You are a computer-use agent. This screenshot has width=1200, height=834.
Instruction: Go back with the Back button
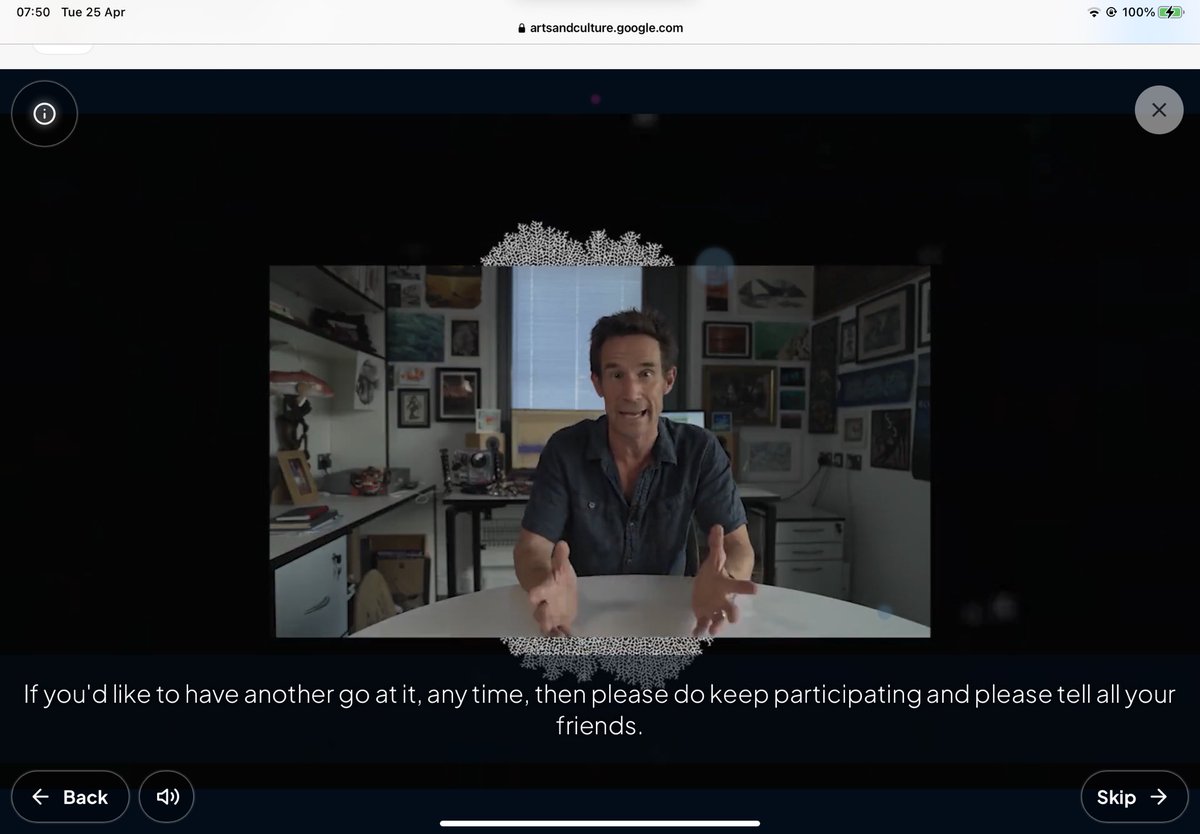(70, 797)
